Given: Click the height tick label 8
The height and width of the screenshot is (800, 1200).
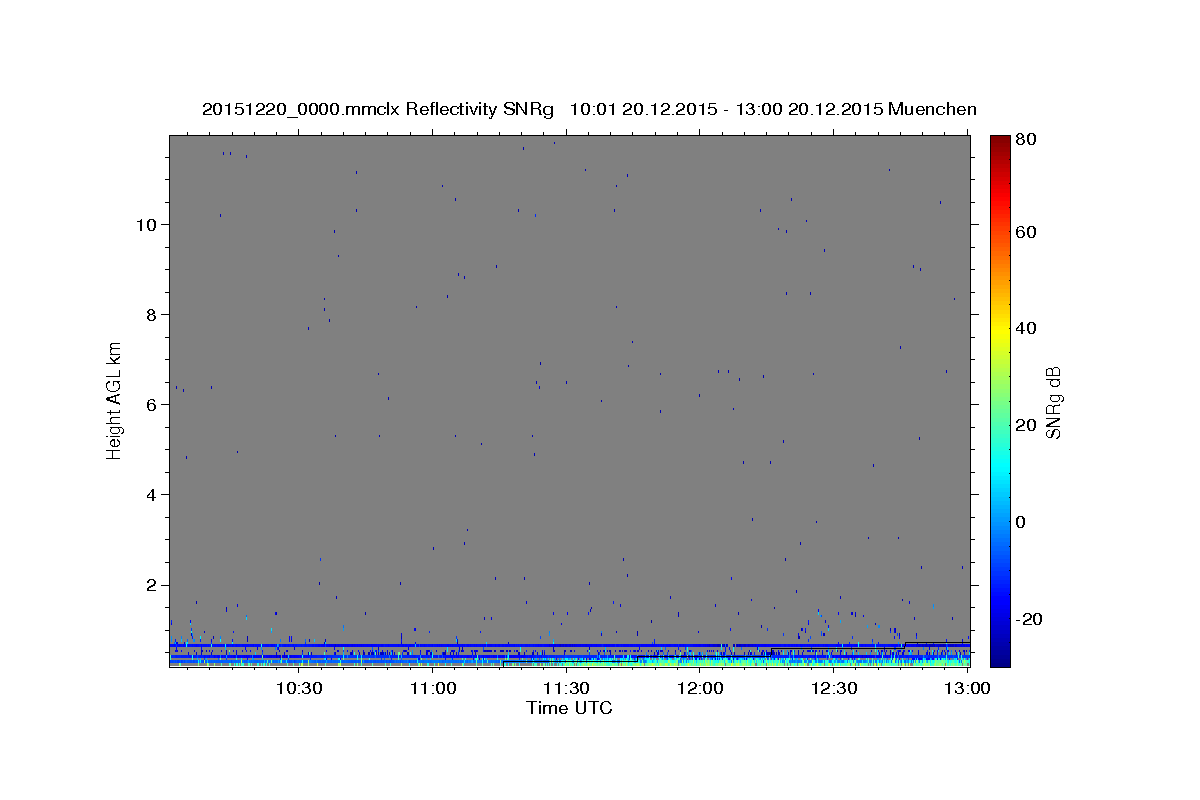Looking at the screenshot, I should tap(153, 314).
